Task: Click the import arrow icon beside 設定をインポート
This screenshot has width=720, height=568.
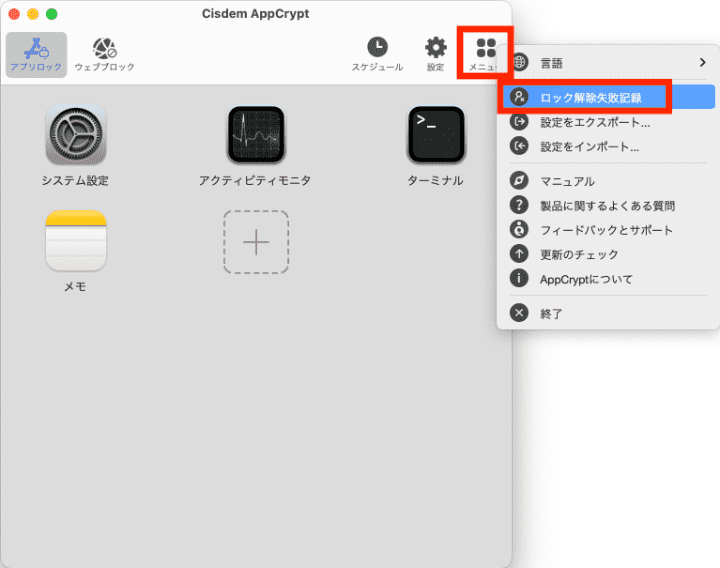Action: point(519,146)
